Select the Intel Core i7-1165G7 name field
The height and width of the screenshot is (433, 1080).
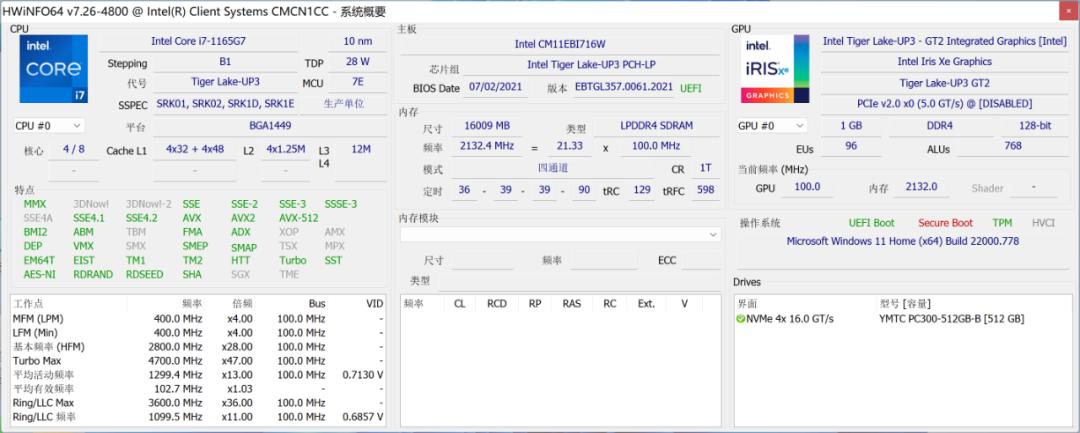198,41
